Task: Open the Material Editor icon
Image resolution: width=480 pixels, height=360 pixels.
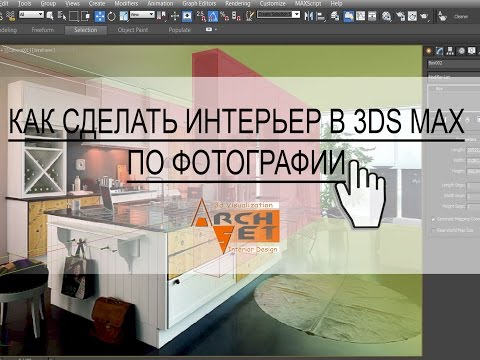Action: point(387,16)
